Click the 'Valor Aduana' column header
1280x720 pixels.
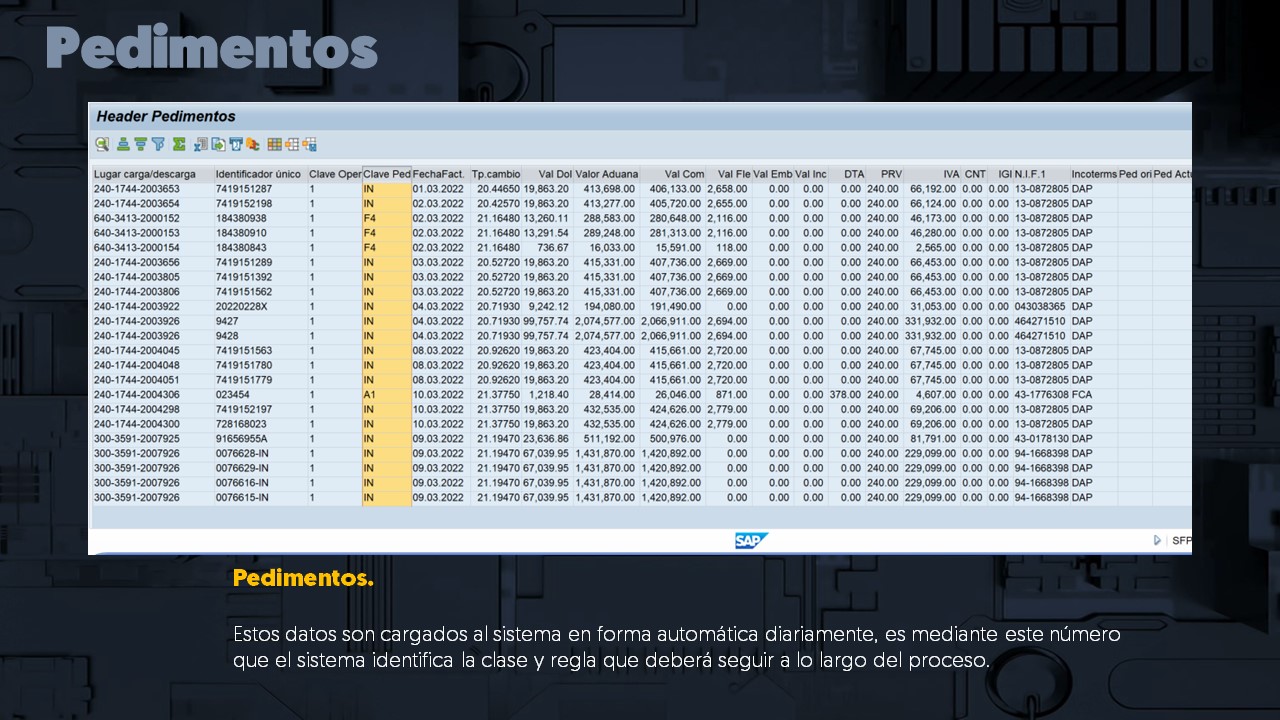pyautogui.click(x=606, y=174)
